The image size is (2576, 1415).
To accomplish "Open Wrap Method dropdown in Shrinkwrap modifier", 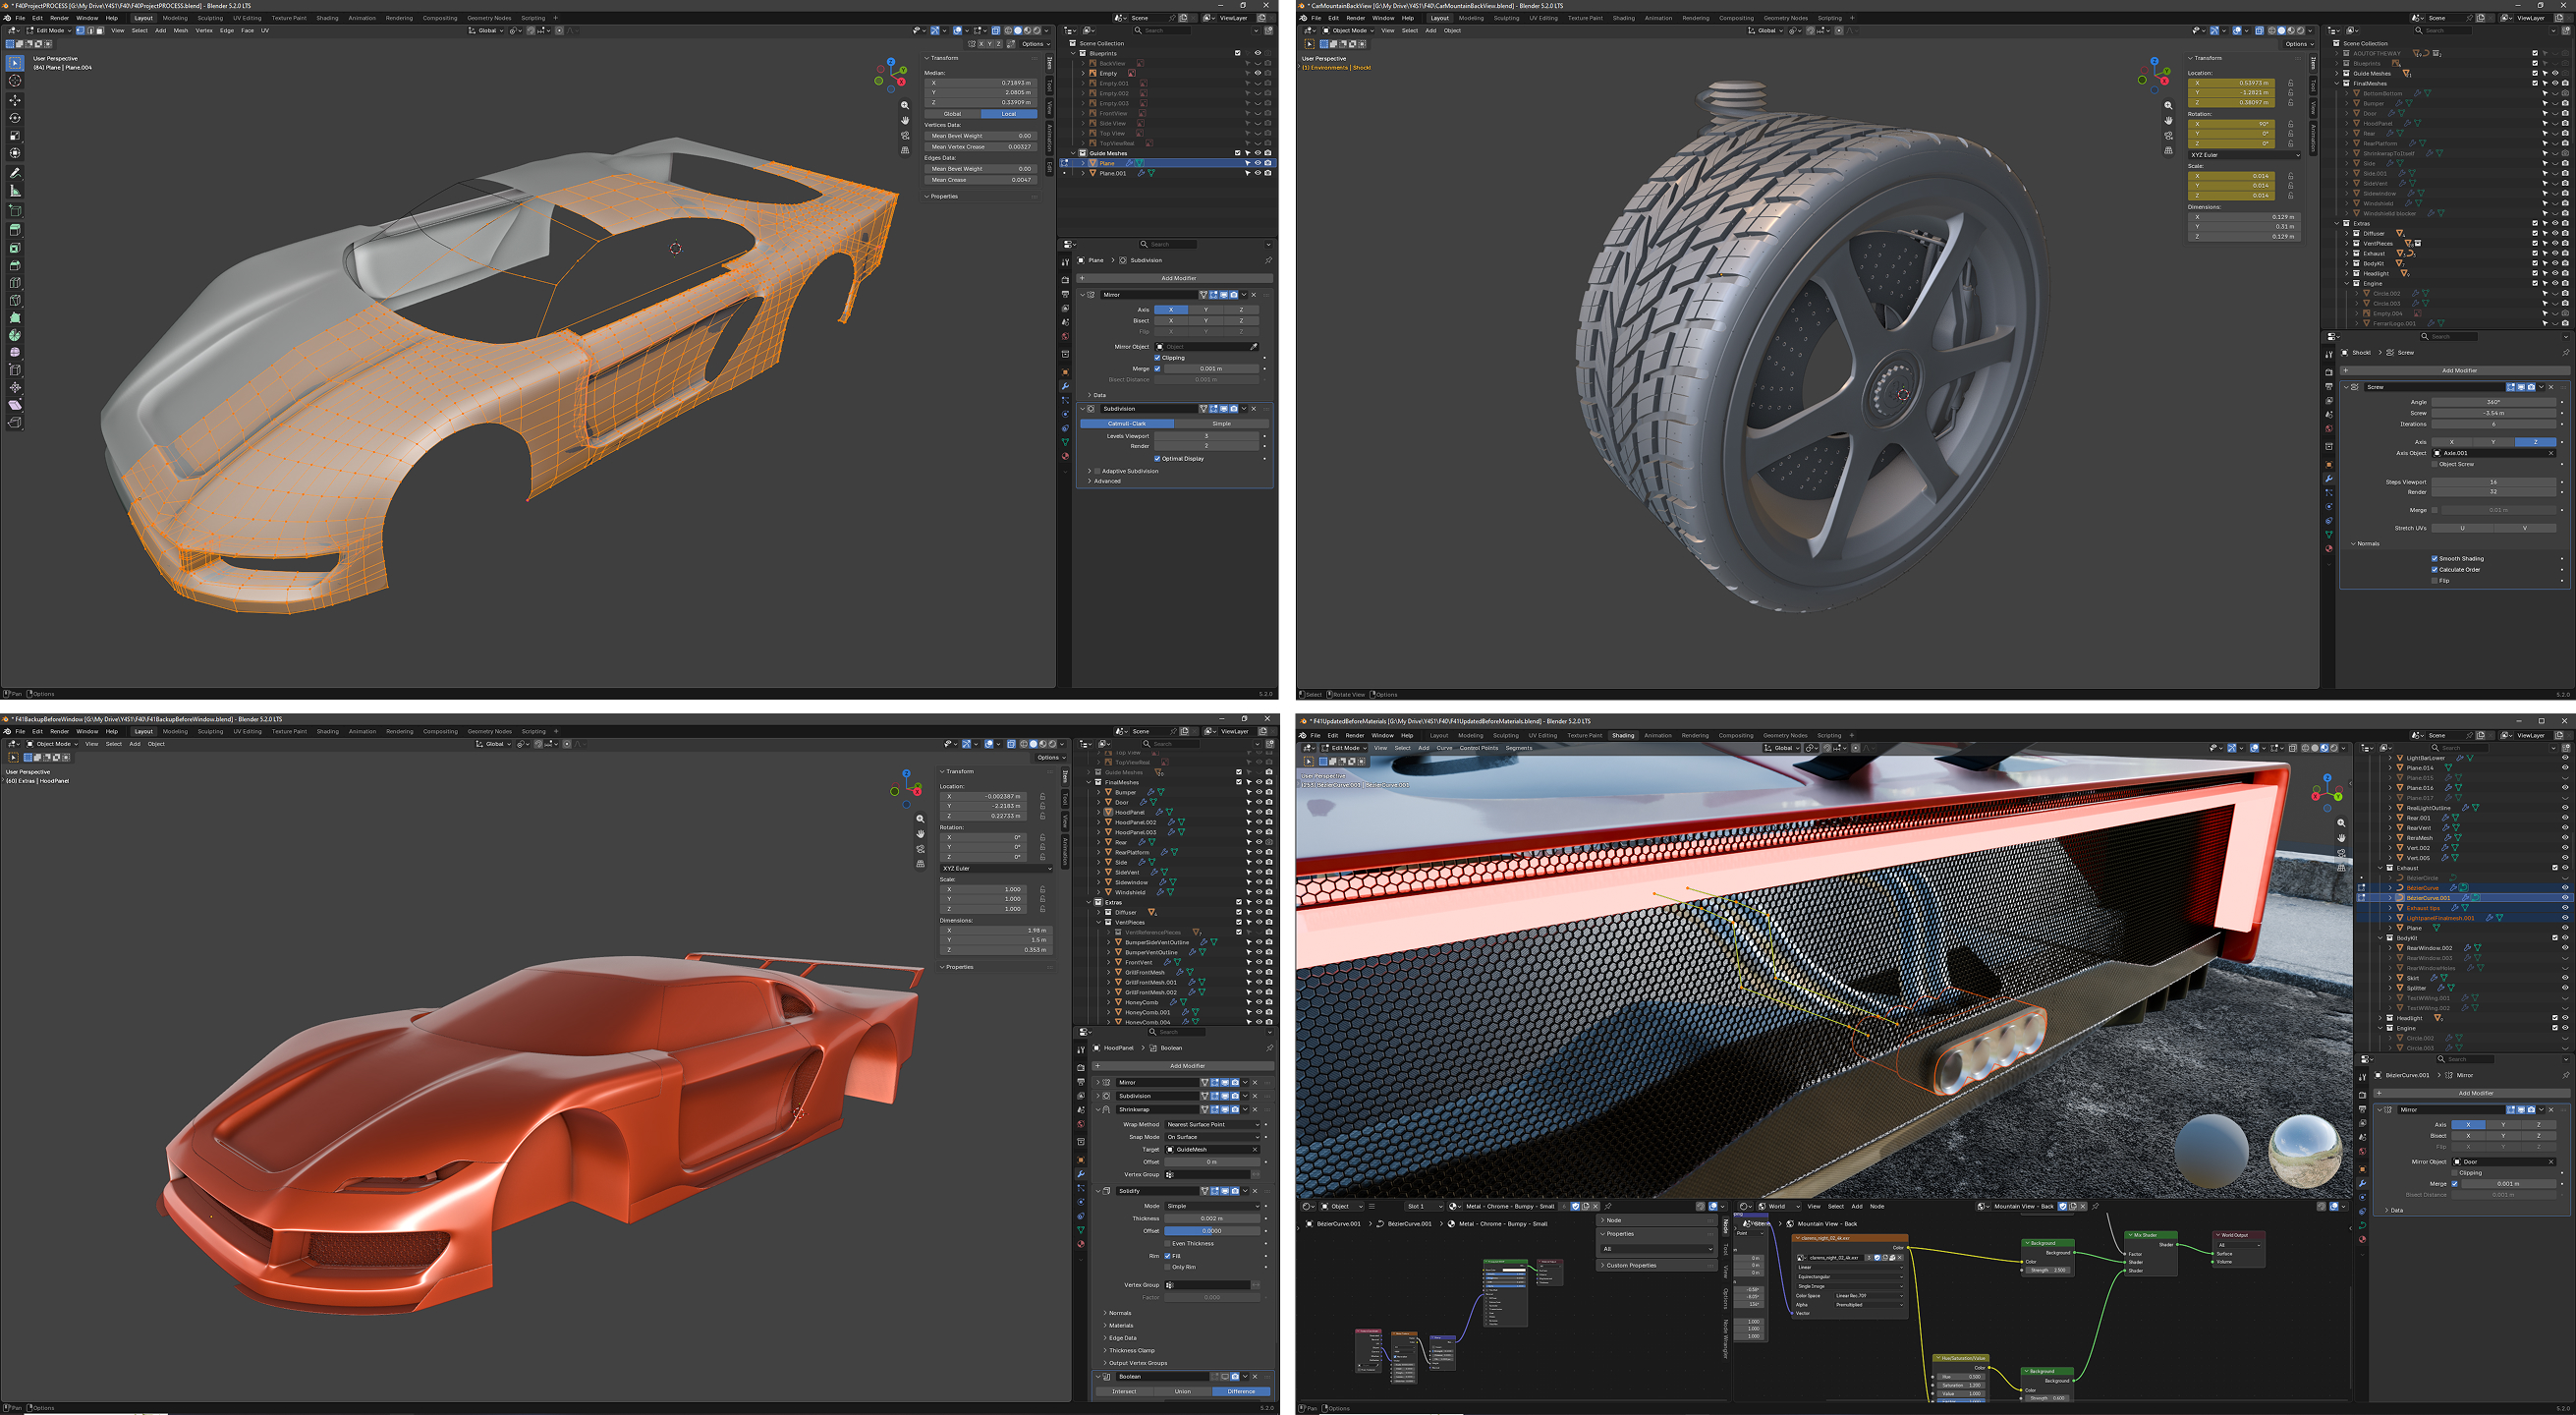I will click(x=1212, y=1125).
